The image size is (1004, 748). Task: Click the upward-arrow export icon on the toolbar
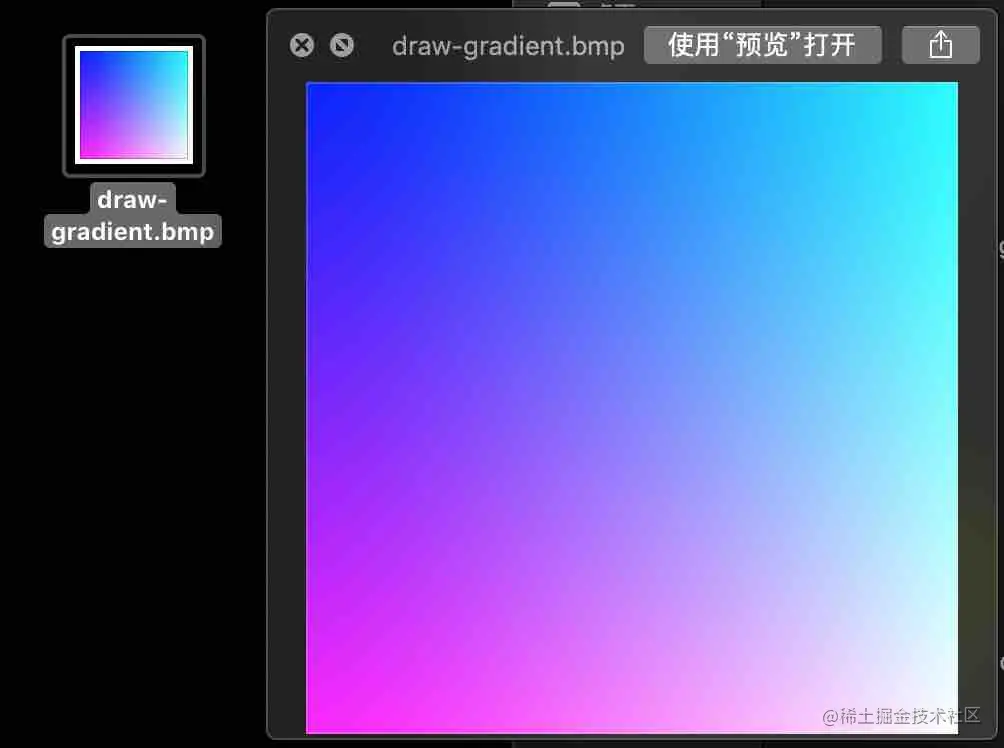click(939, 44)
